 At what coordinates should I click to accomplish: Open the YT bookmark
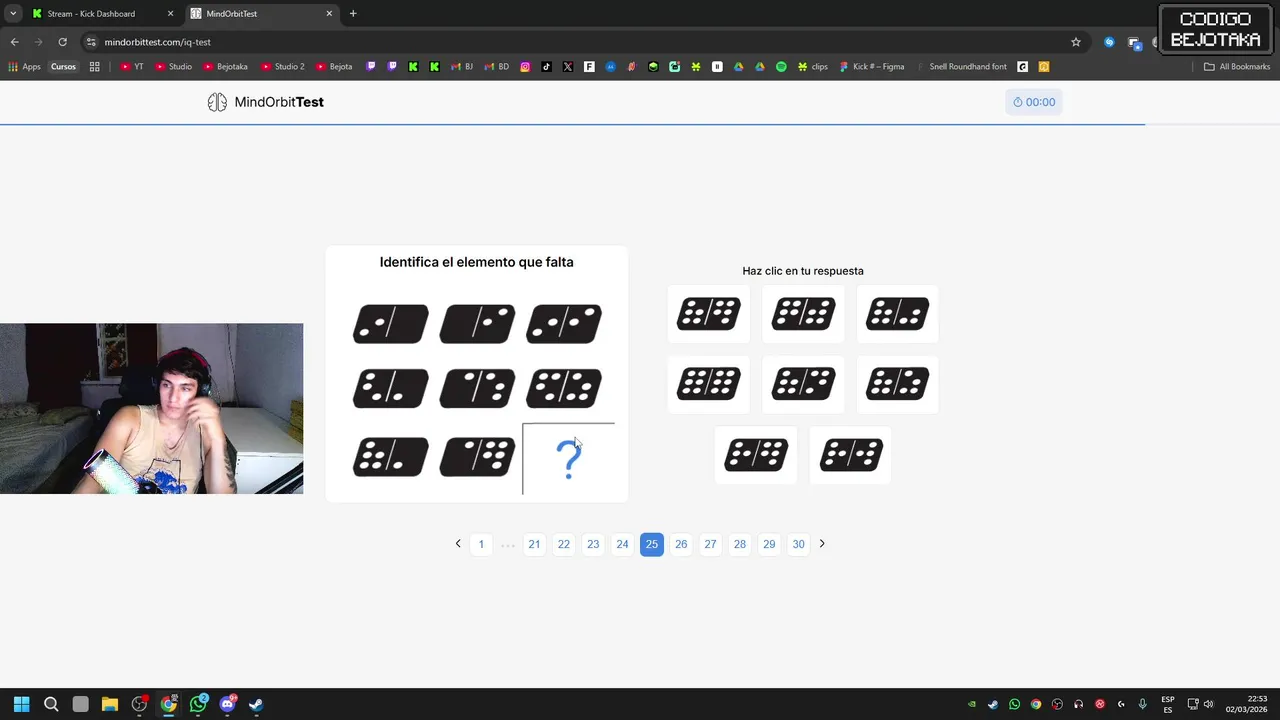point(132,67)
